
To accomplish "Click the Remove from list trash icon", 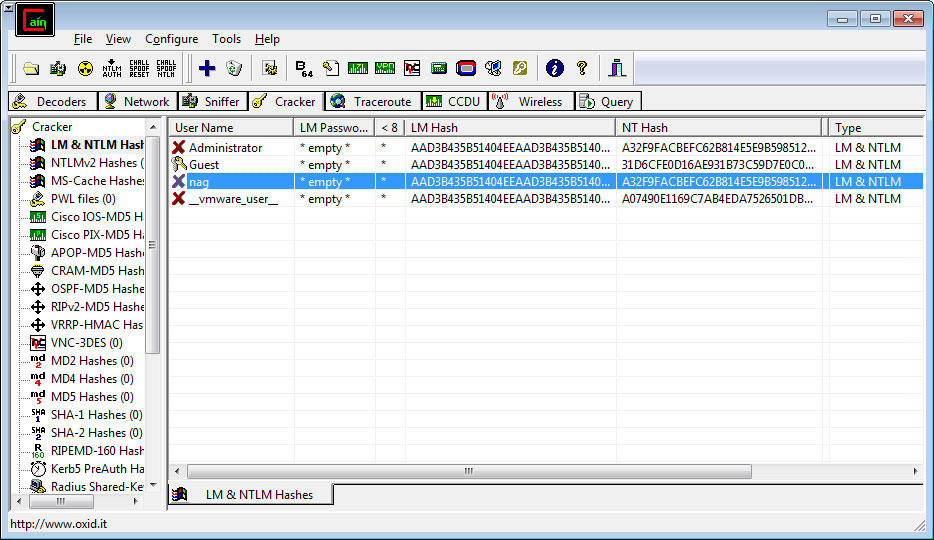I will point(234,68).
